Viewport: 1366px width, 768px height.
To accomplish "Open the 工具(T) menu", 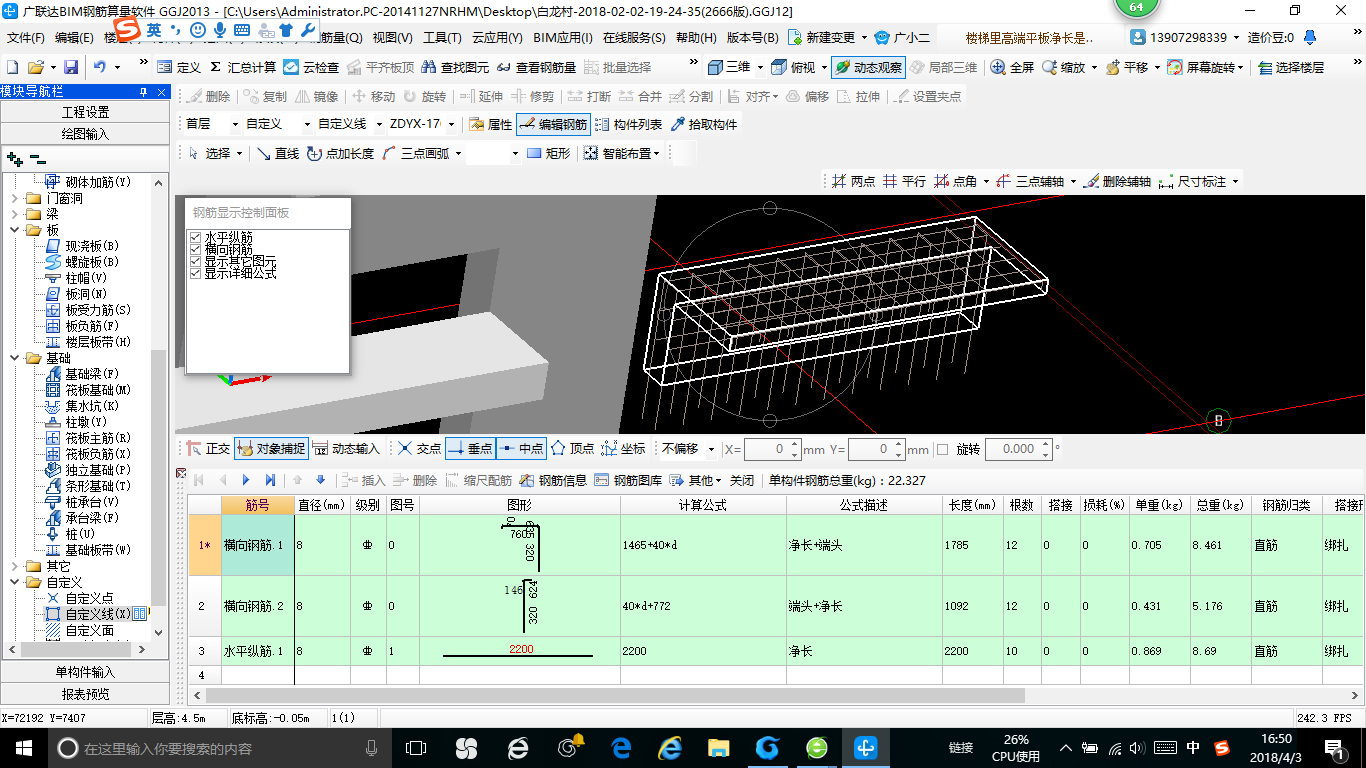I will tap(442, 37).
